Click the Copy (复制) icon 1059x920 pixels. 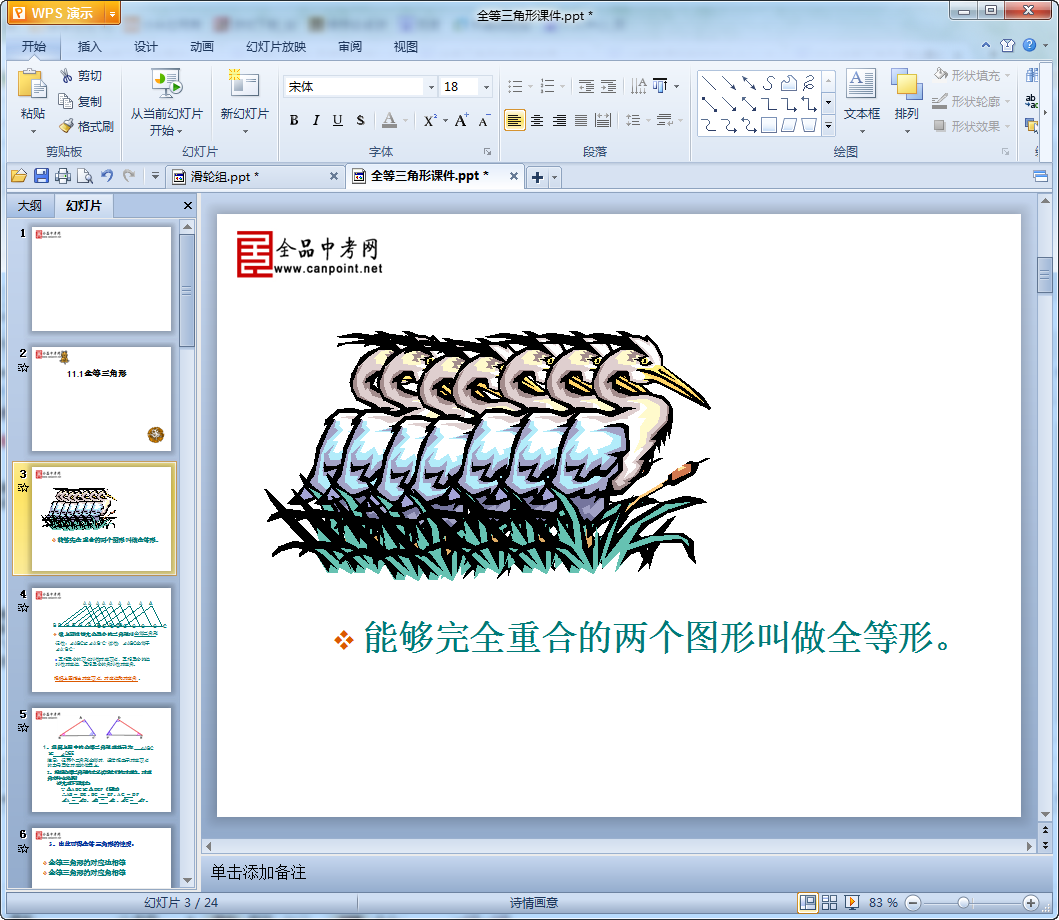coord(66,101)
